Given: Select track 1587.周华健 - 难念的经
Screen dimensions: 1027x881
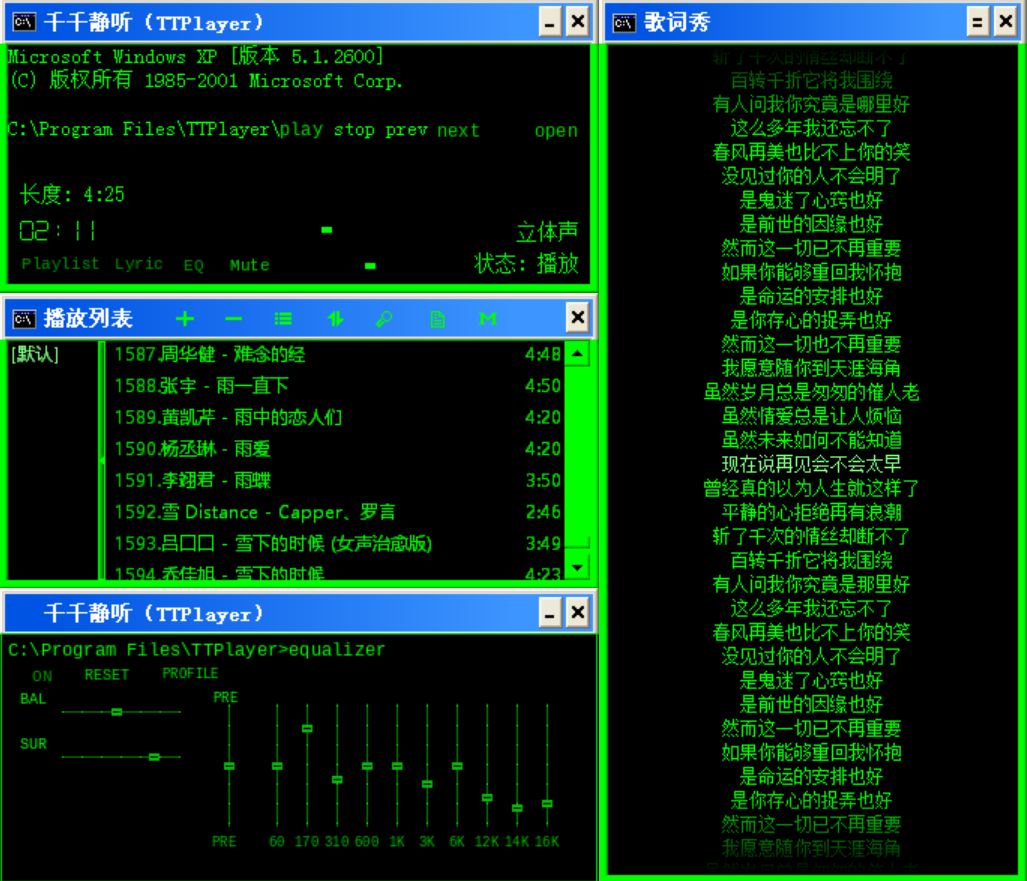Looking at the screenshot, I should point(337,354).
